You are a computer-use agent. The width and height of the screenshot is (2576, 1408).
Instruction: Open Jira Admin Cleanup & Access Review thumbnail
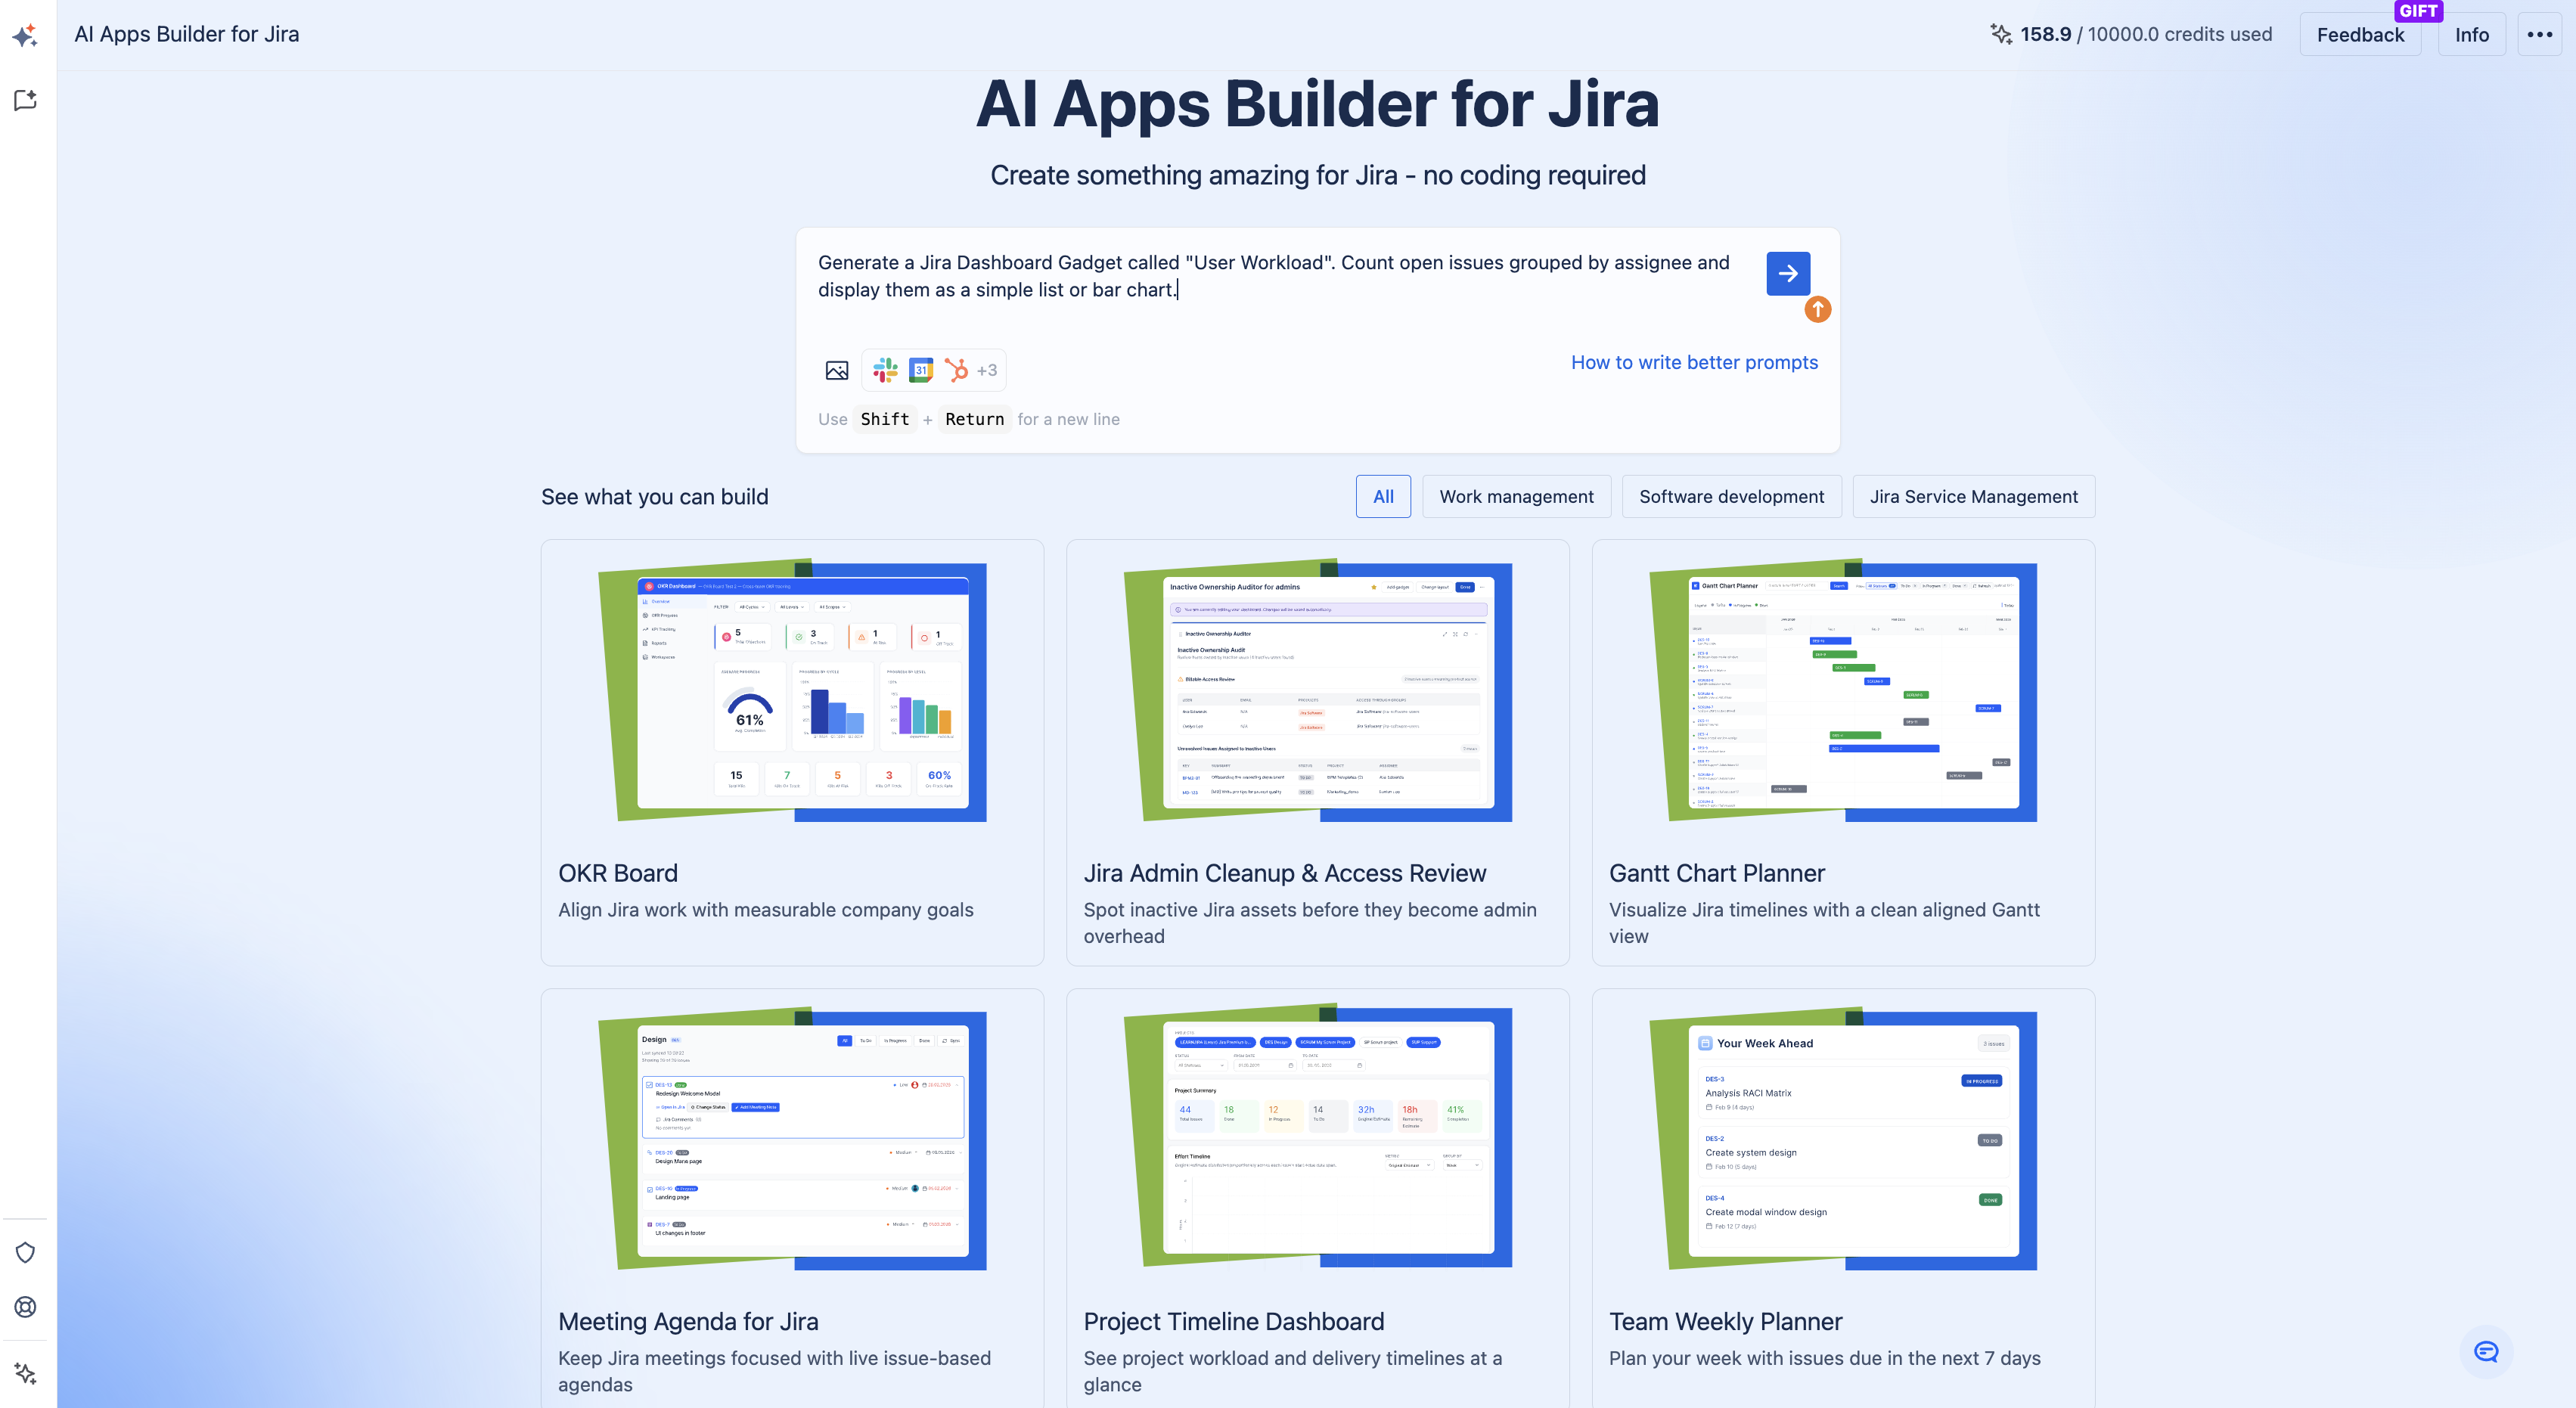(x=1318, y=691)
